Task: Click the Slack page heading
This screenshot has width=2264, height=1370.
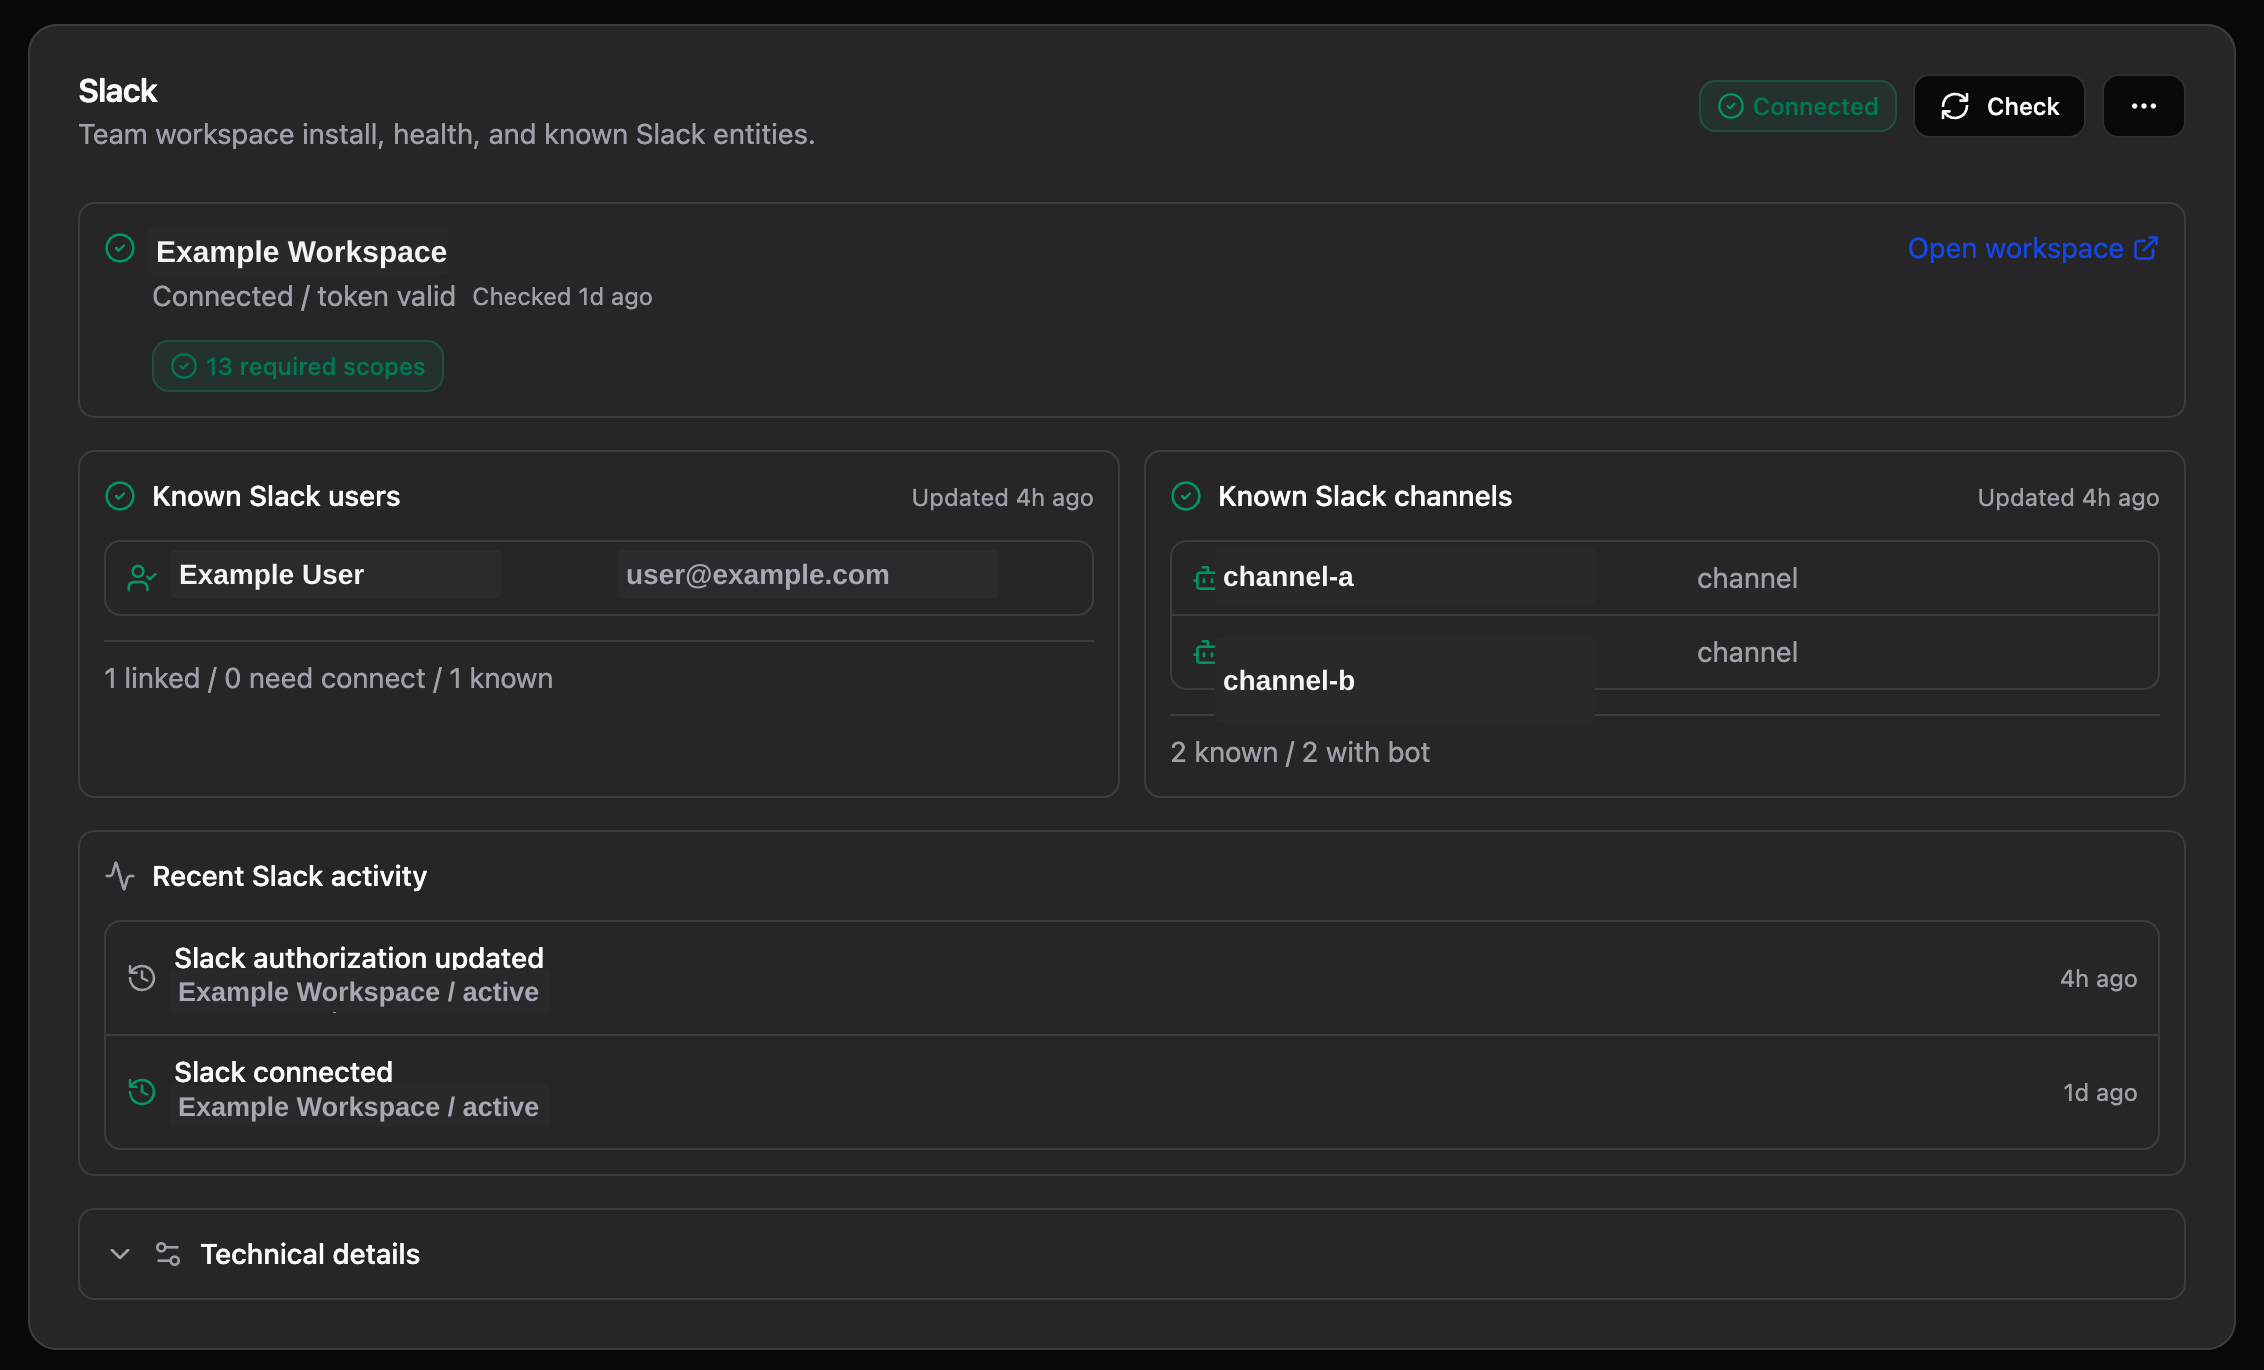Action: coord(118,91)
